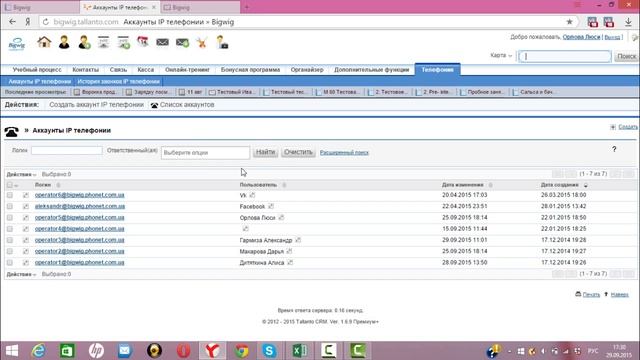Open the Контакты menu tab
Viewport: 640px width, 360px height.
[86, 70]
